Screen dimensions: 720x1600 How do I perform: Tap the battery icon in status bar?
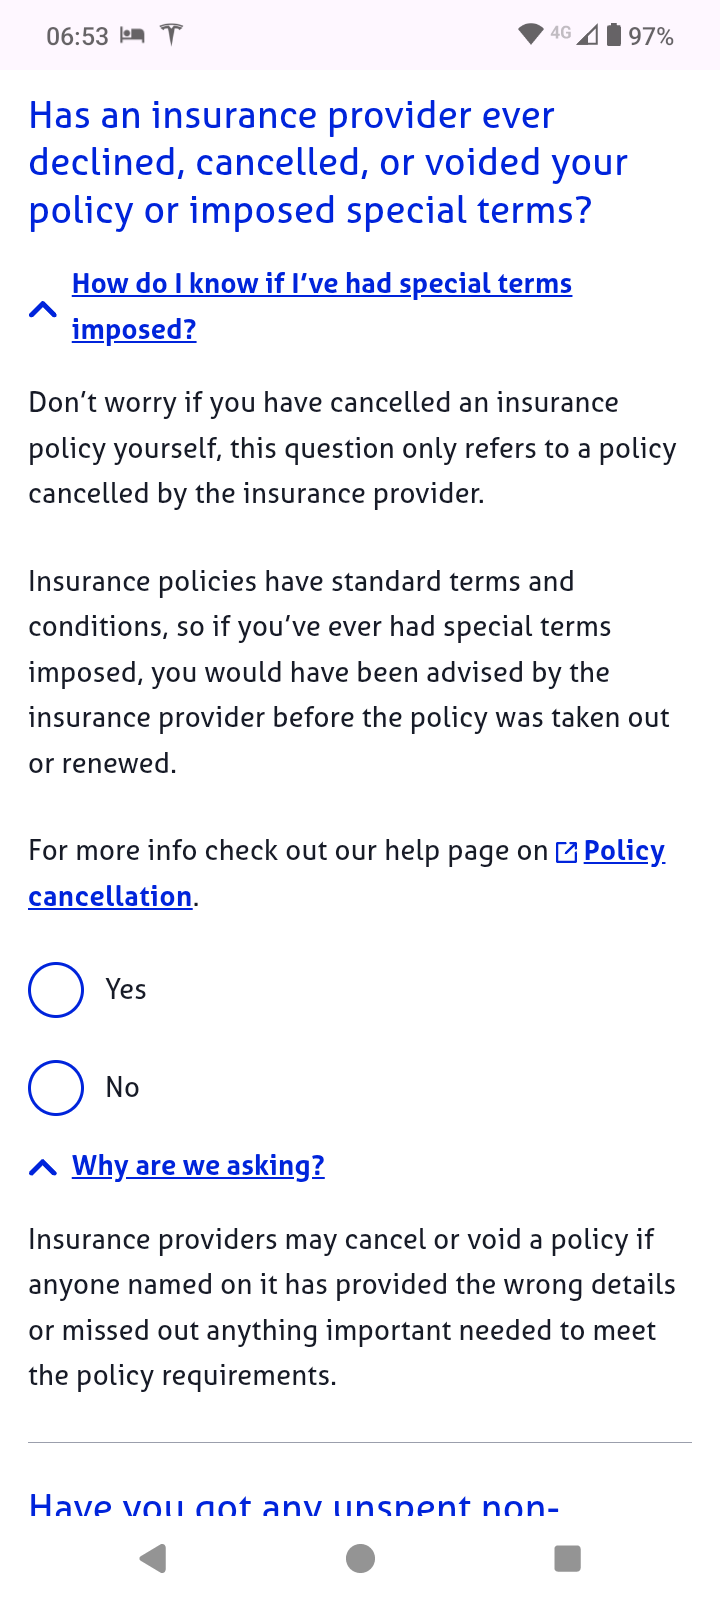coord(614,35)
